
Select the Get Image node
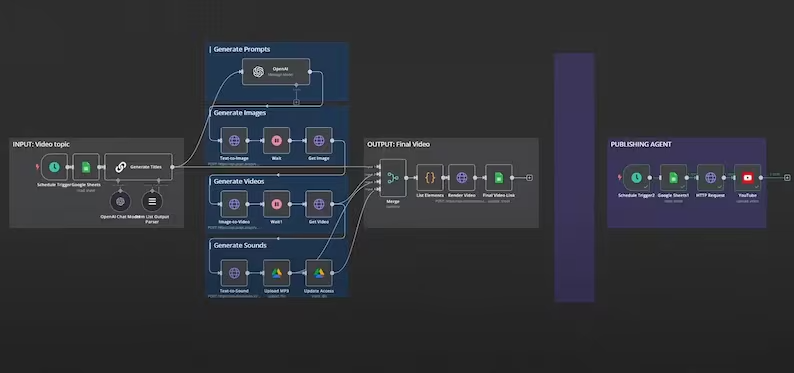(x=319, y=141)
